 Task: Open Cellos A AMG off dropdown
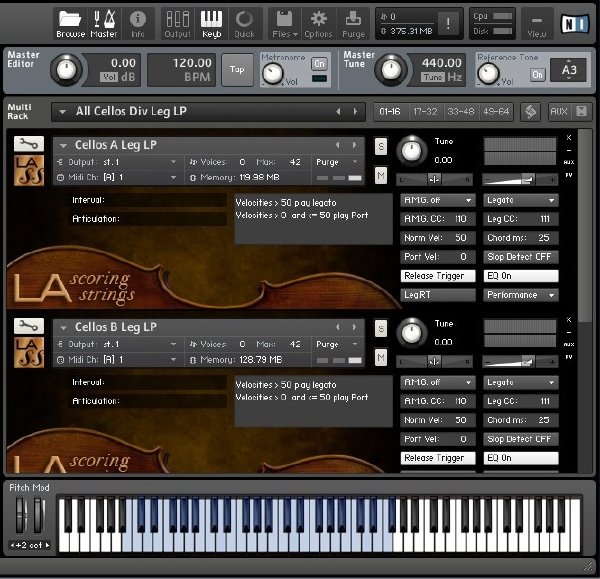[x=438, y=200]
